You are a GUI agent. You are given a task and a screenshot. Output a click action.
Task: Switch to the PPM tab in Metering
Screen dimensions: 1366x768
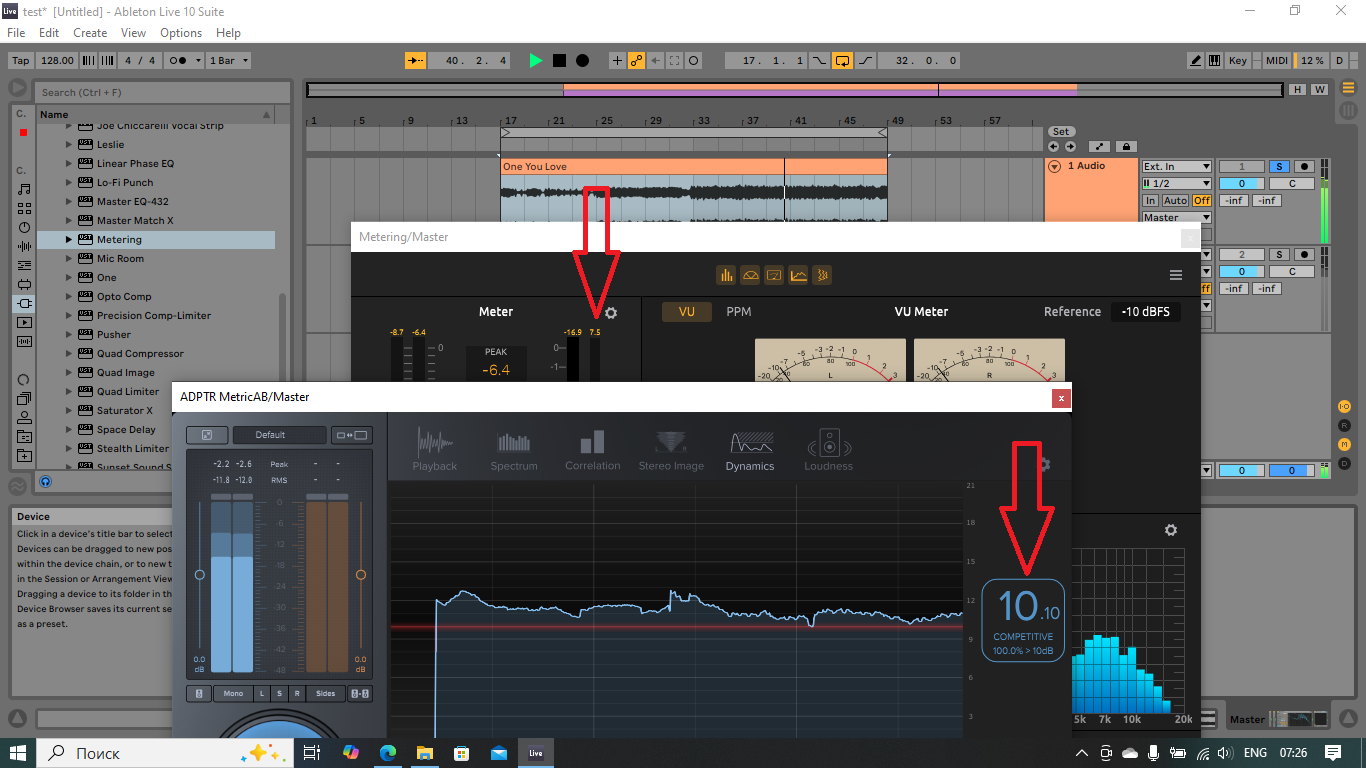(738, 312)
